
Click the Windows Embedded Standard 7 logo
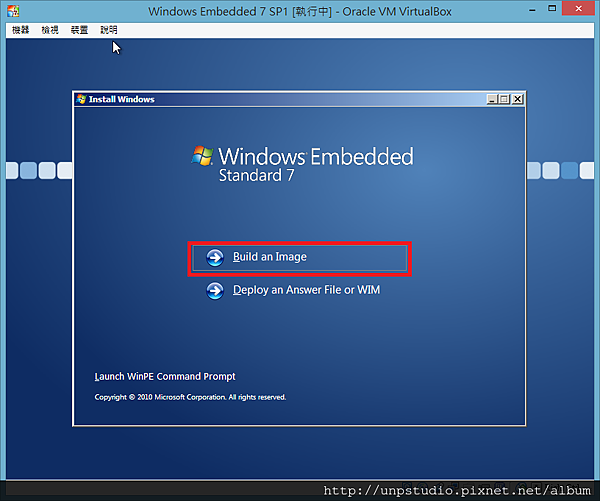pos(302,164)
